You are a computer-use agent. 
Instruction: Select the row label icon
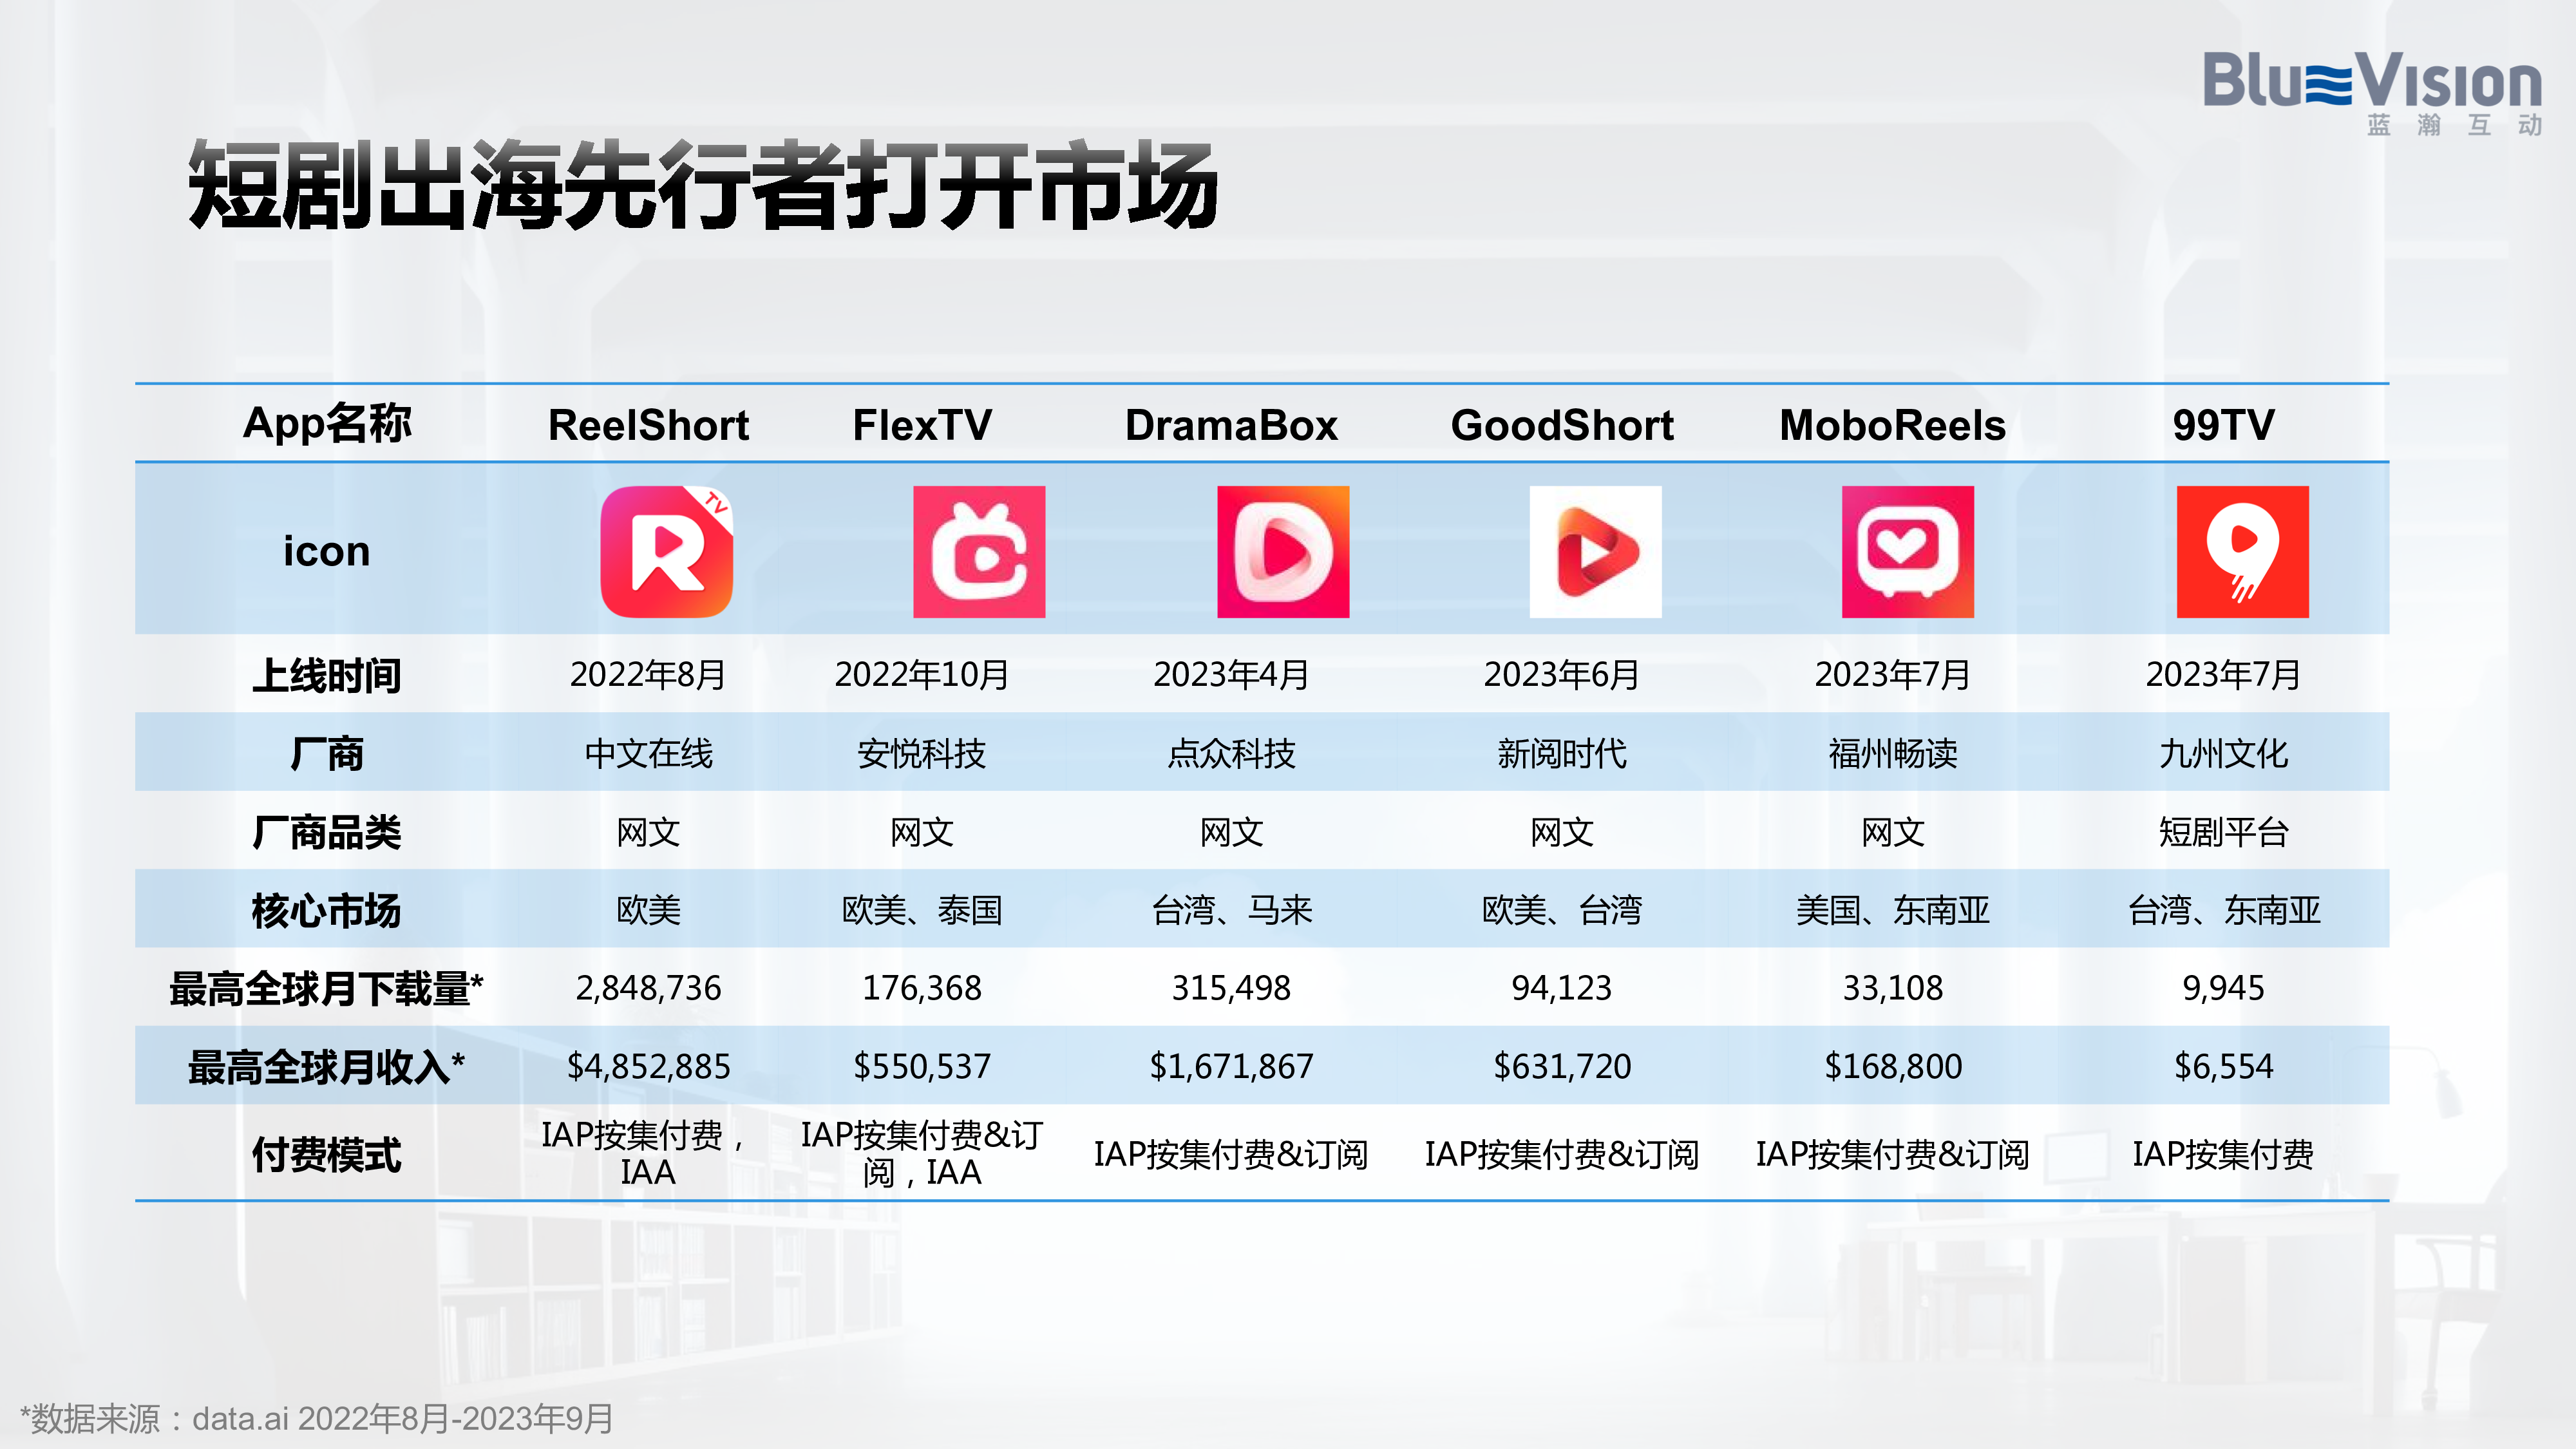pos(327,551)
